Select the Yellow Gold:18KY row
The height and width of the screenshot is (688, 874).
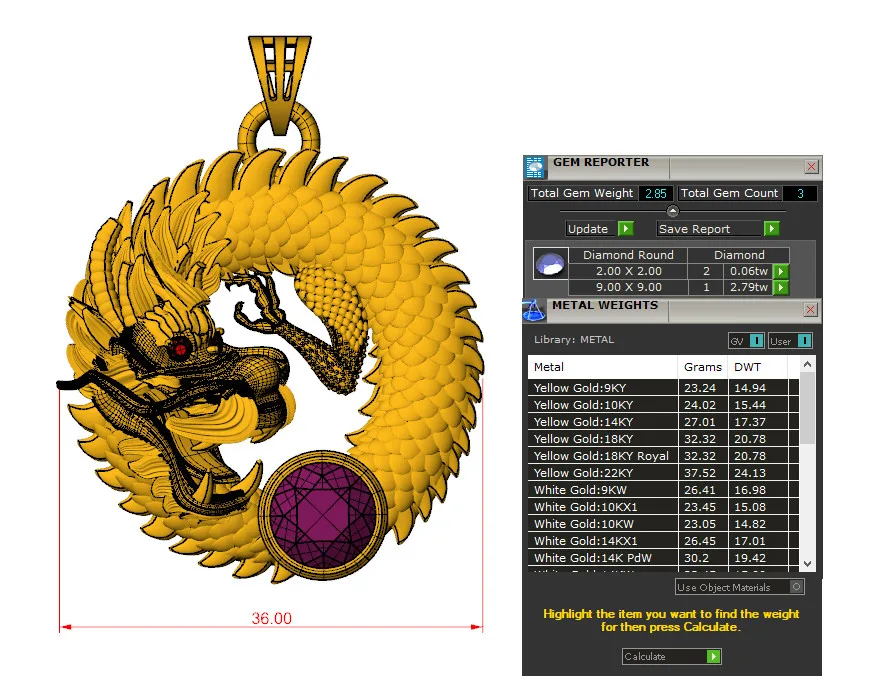(663, 439)
